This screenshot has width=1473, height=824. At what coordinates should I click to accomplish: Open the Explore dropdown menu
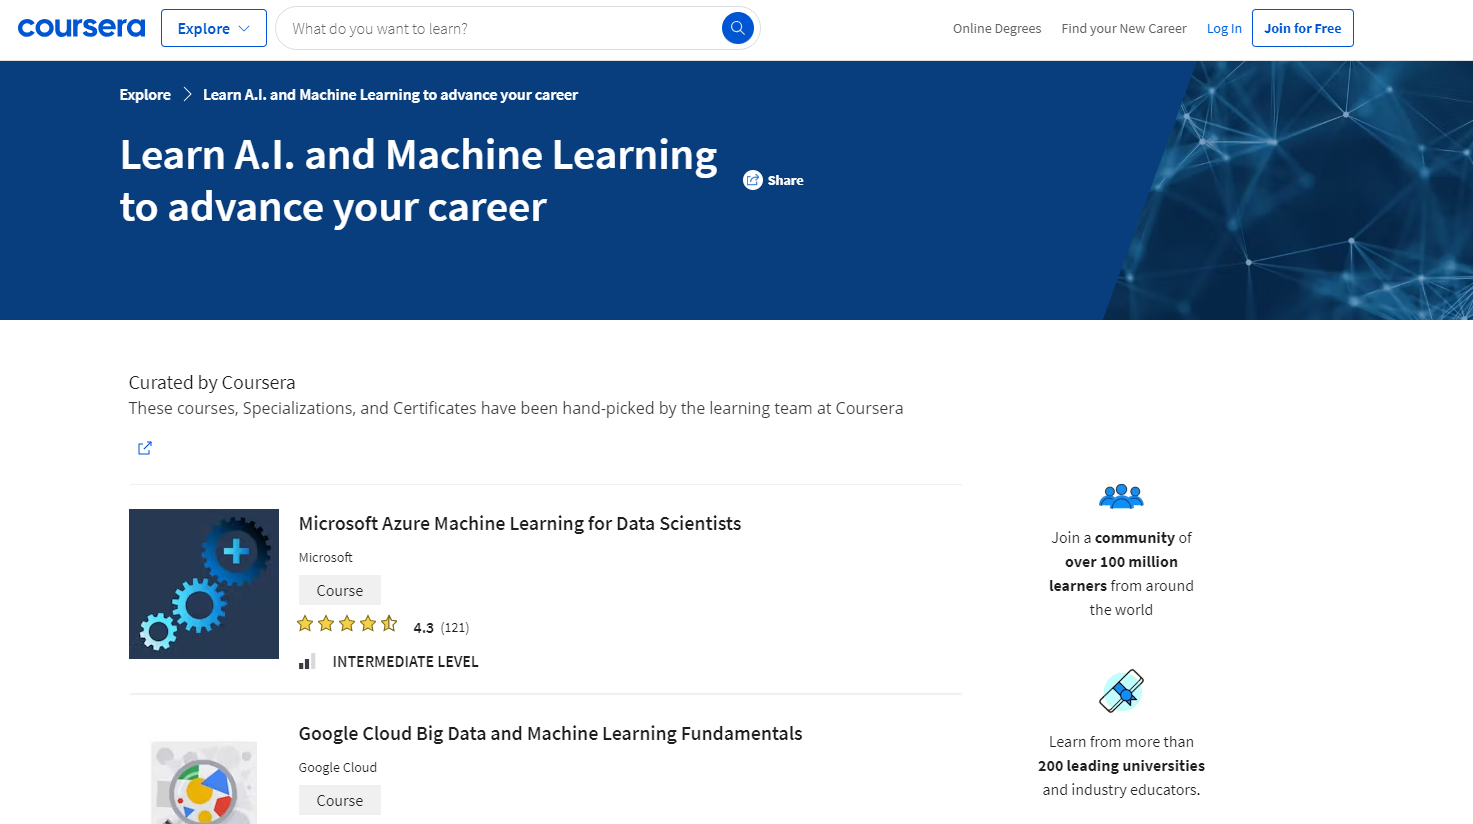214,28
